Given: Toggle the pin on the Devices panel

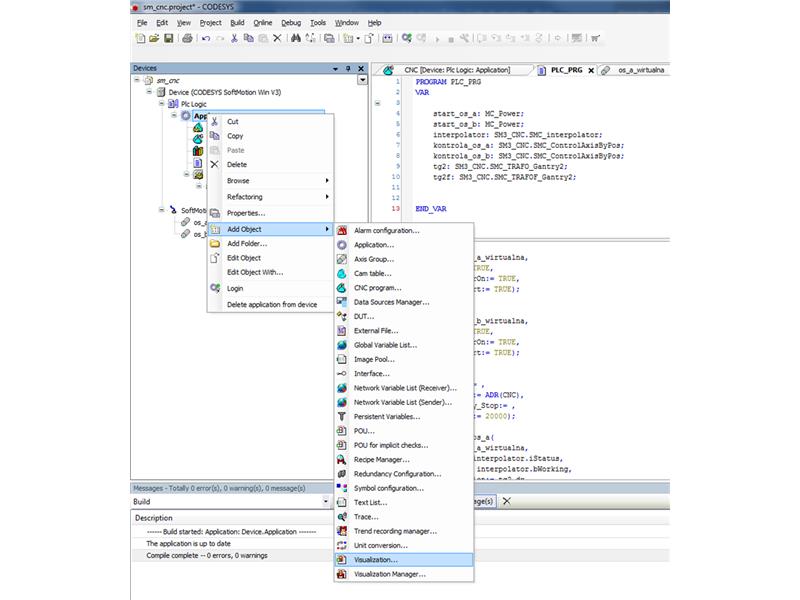Looking at the screenshot, I should click(x=348, y=68).
